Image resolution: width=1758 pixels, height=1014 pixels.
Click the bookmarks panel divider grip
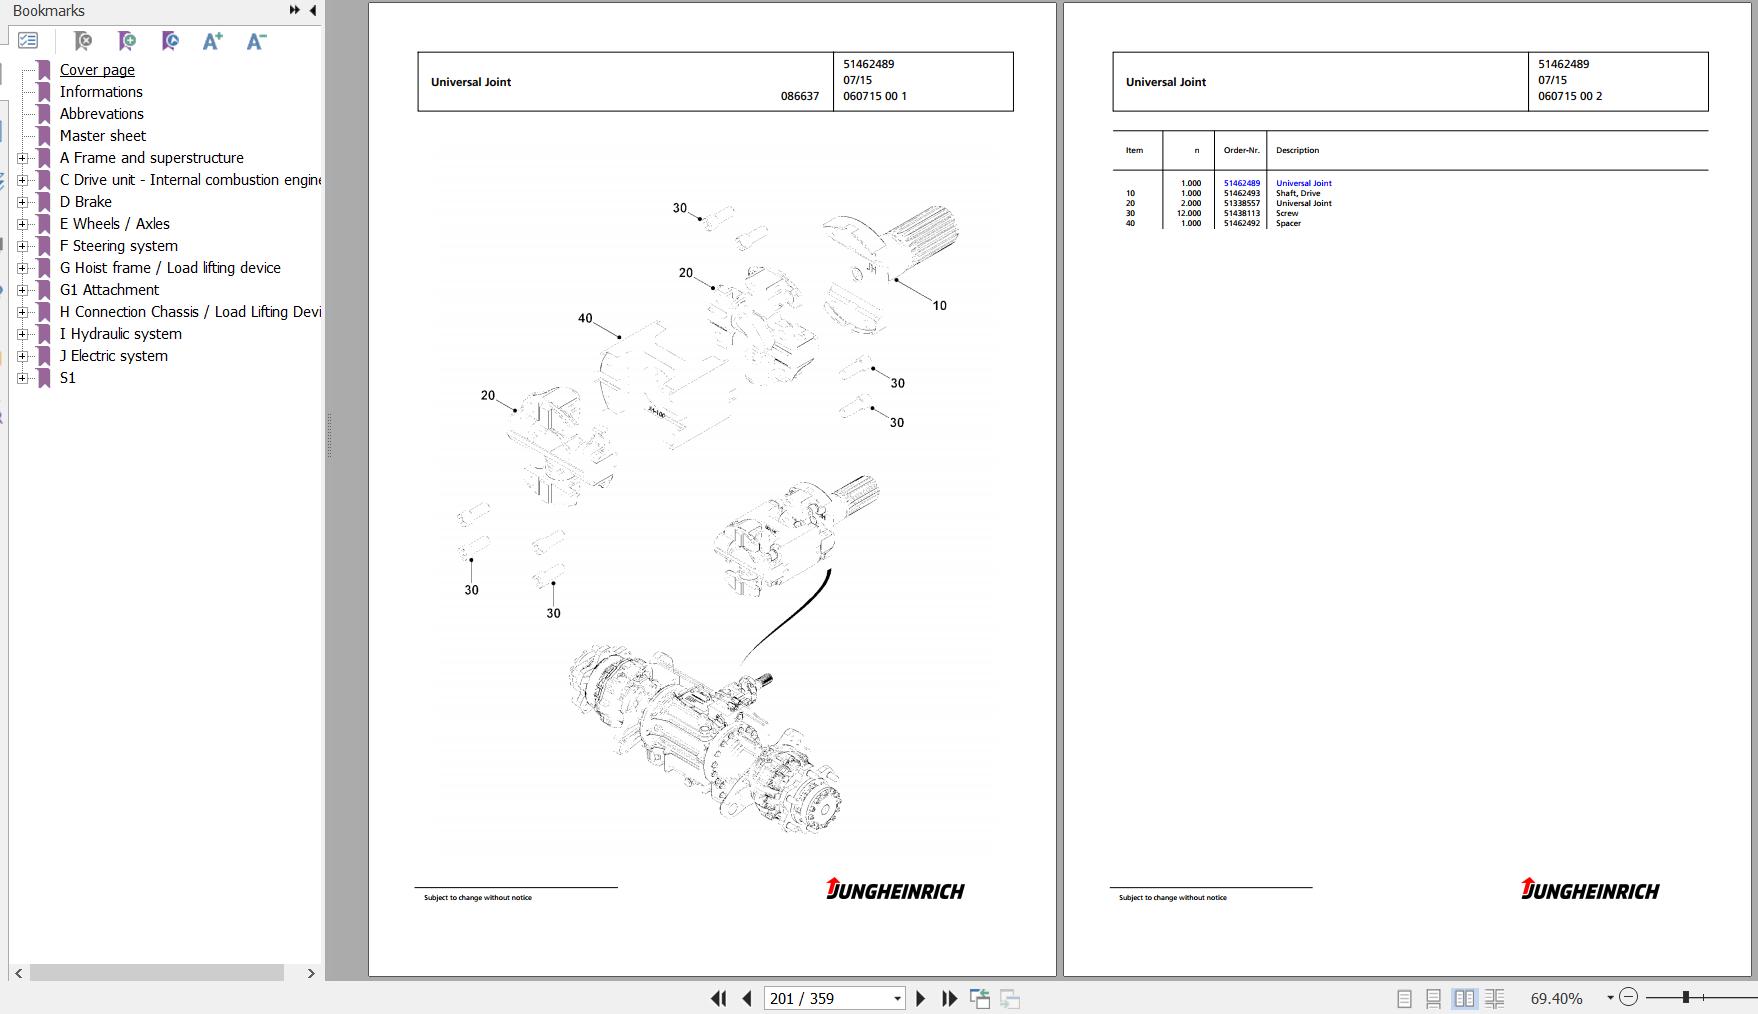pos(328,435)
